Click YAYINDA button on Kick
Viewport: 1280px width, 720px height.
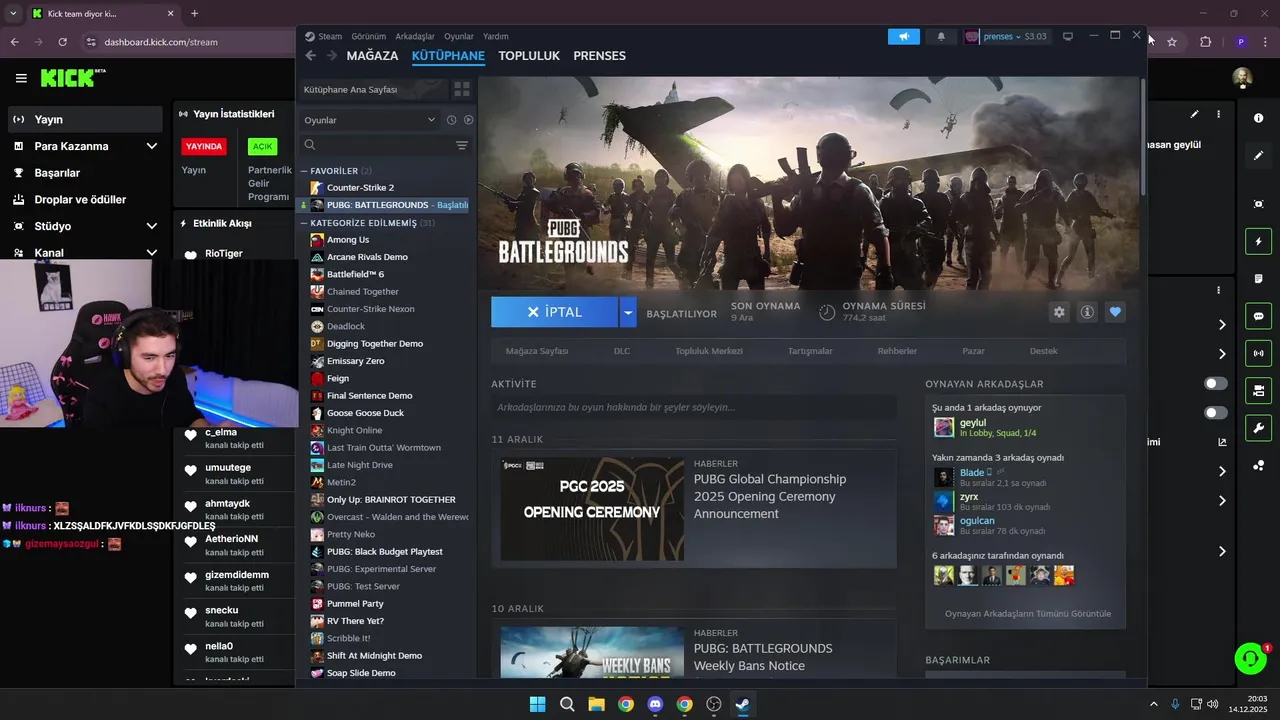(x=204, y=146)
